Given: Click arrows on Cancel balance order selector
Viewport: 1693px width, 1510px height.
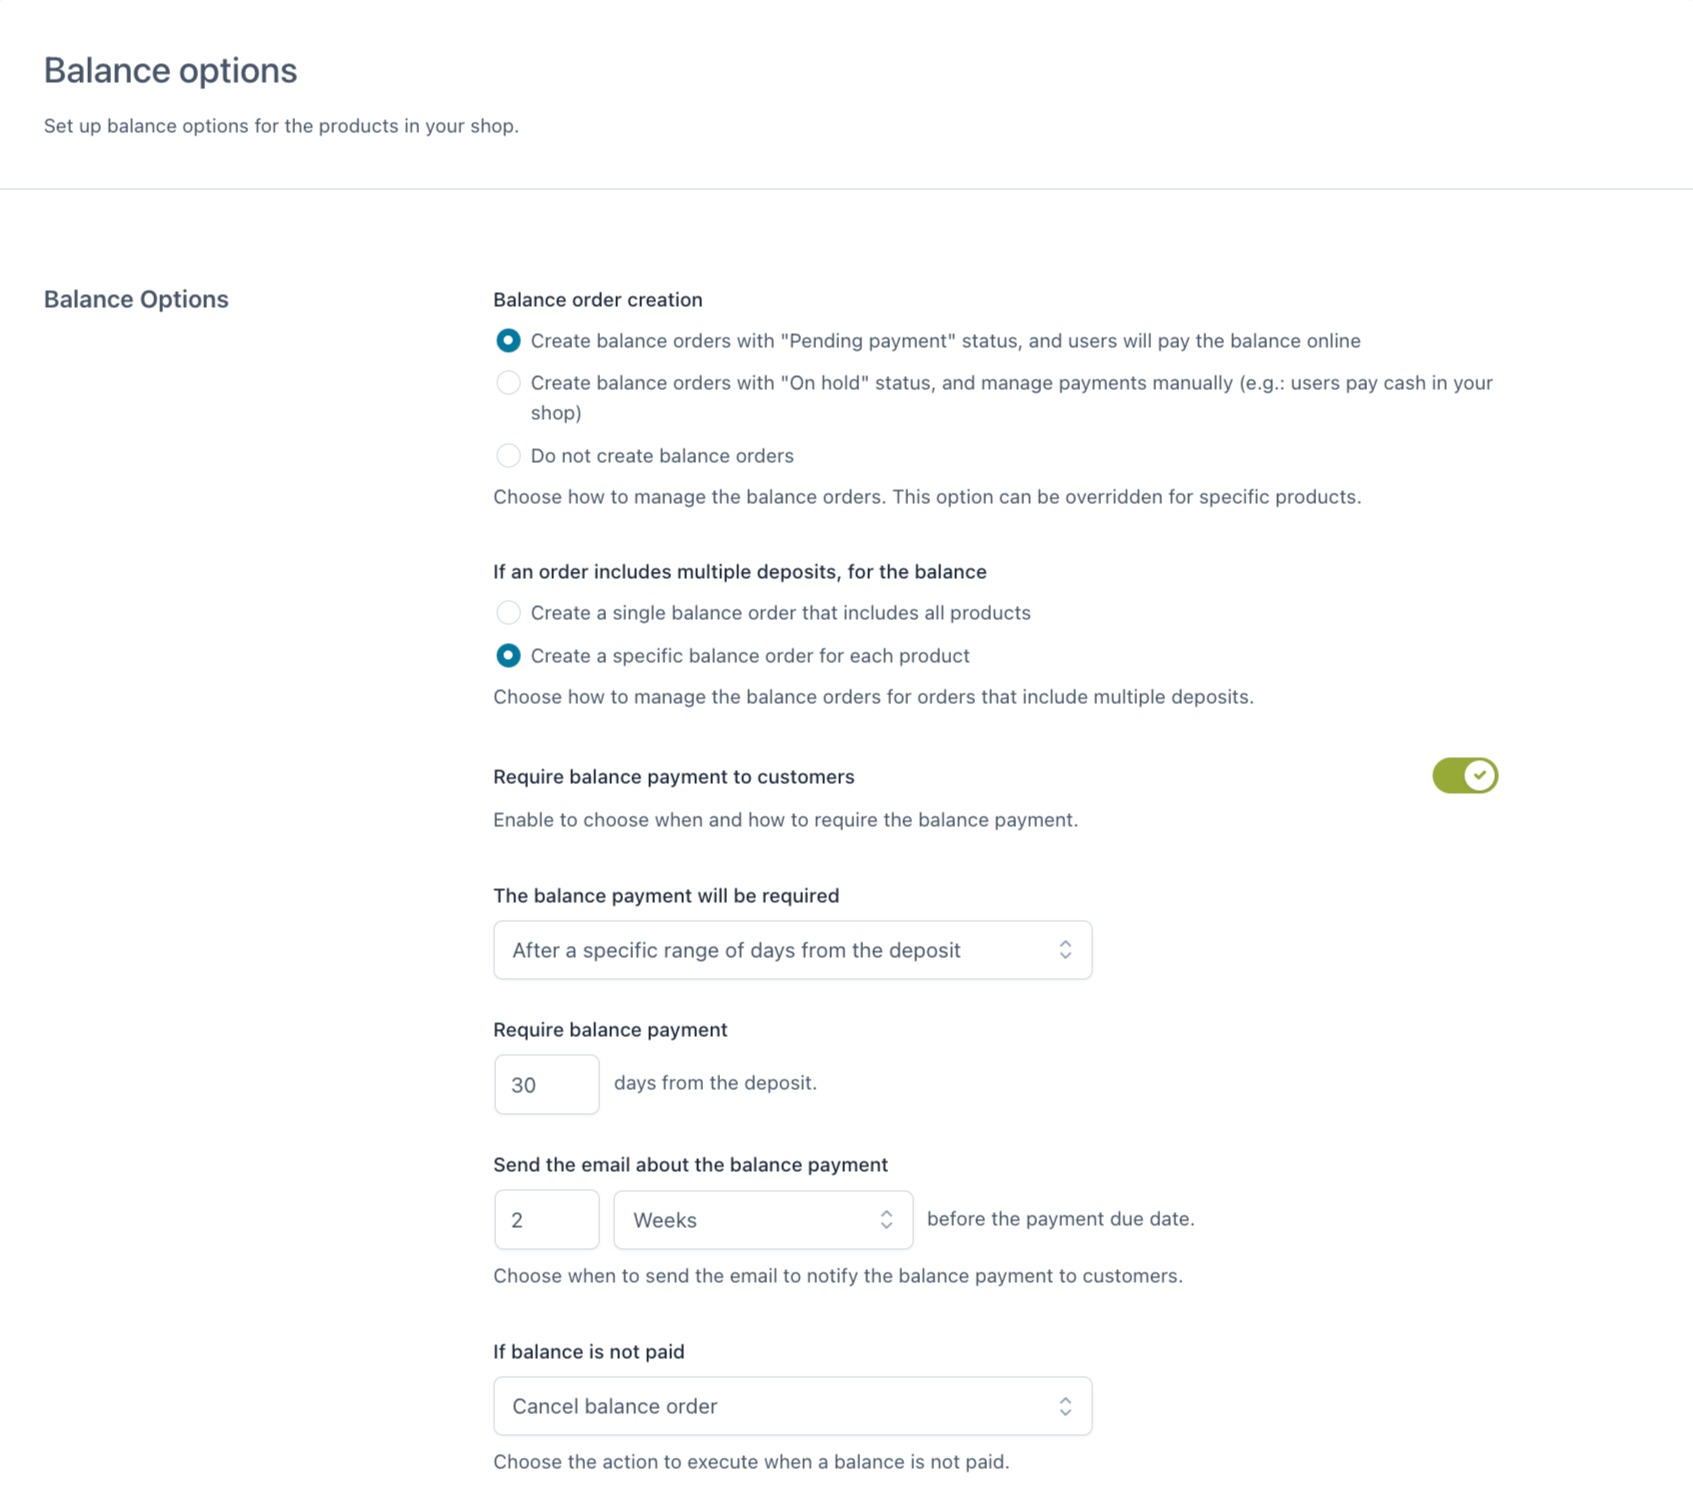Looking at the screenshot, I should pos(1065,1406).
